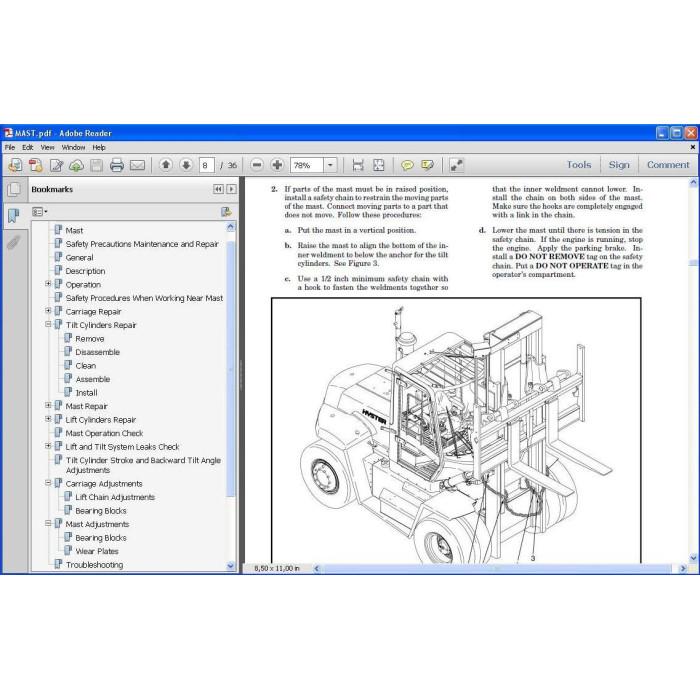Image resolution: width=700 pixels, height=700 pixels.
Task: Open the Mast Operation Check bookmark
Action: pyautogui.click(x=104, y=433)
